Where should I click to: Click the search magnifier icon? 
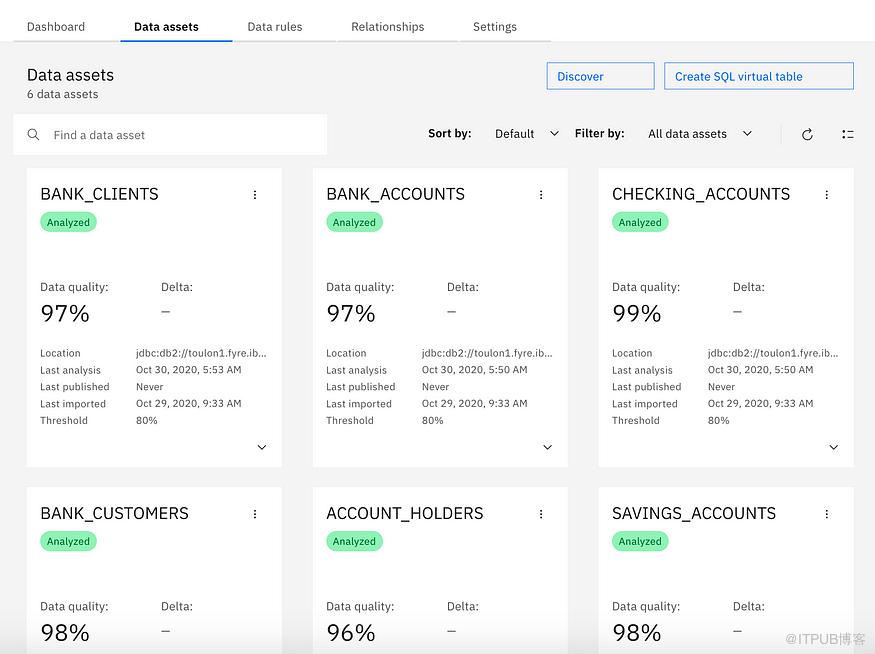click(34, 135)
